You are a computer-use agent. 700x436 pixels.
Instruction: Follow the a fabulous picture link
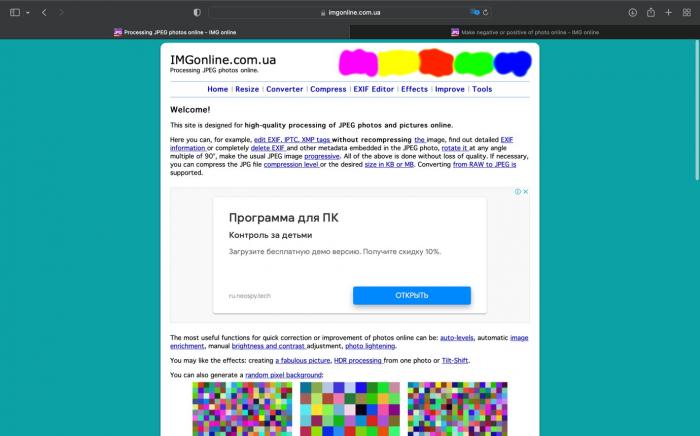[303, 361]
